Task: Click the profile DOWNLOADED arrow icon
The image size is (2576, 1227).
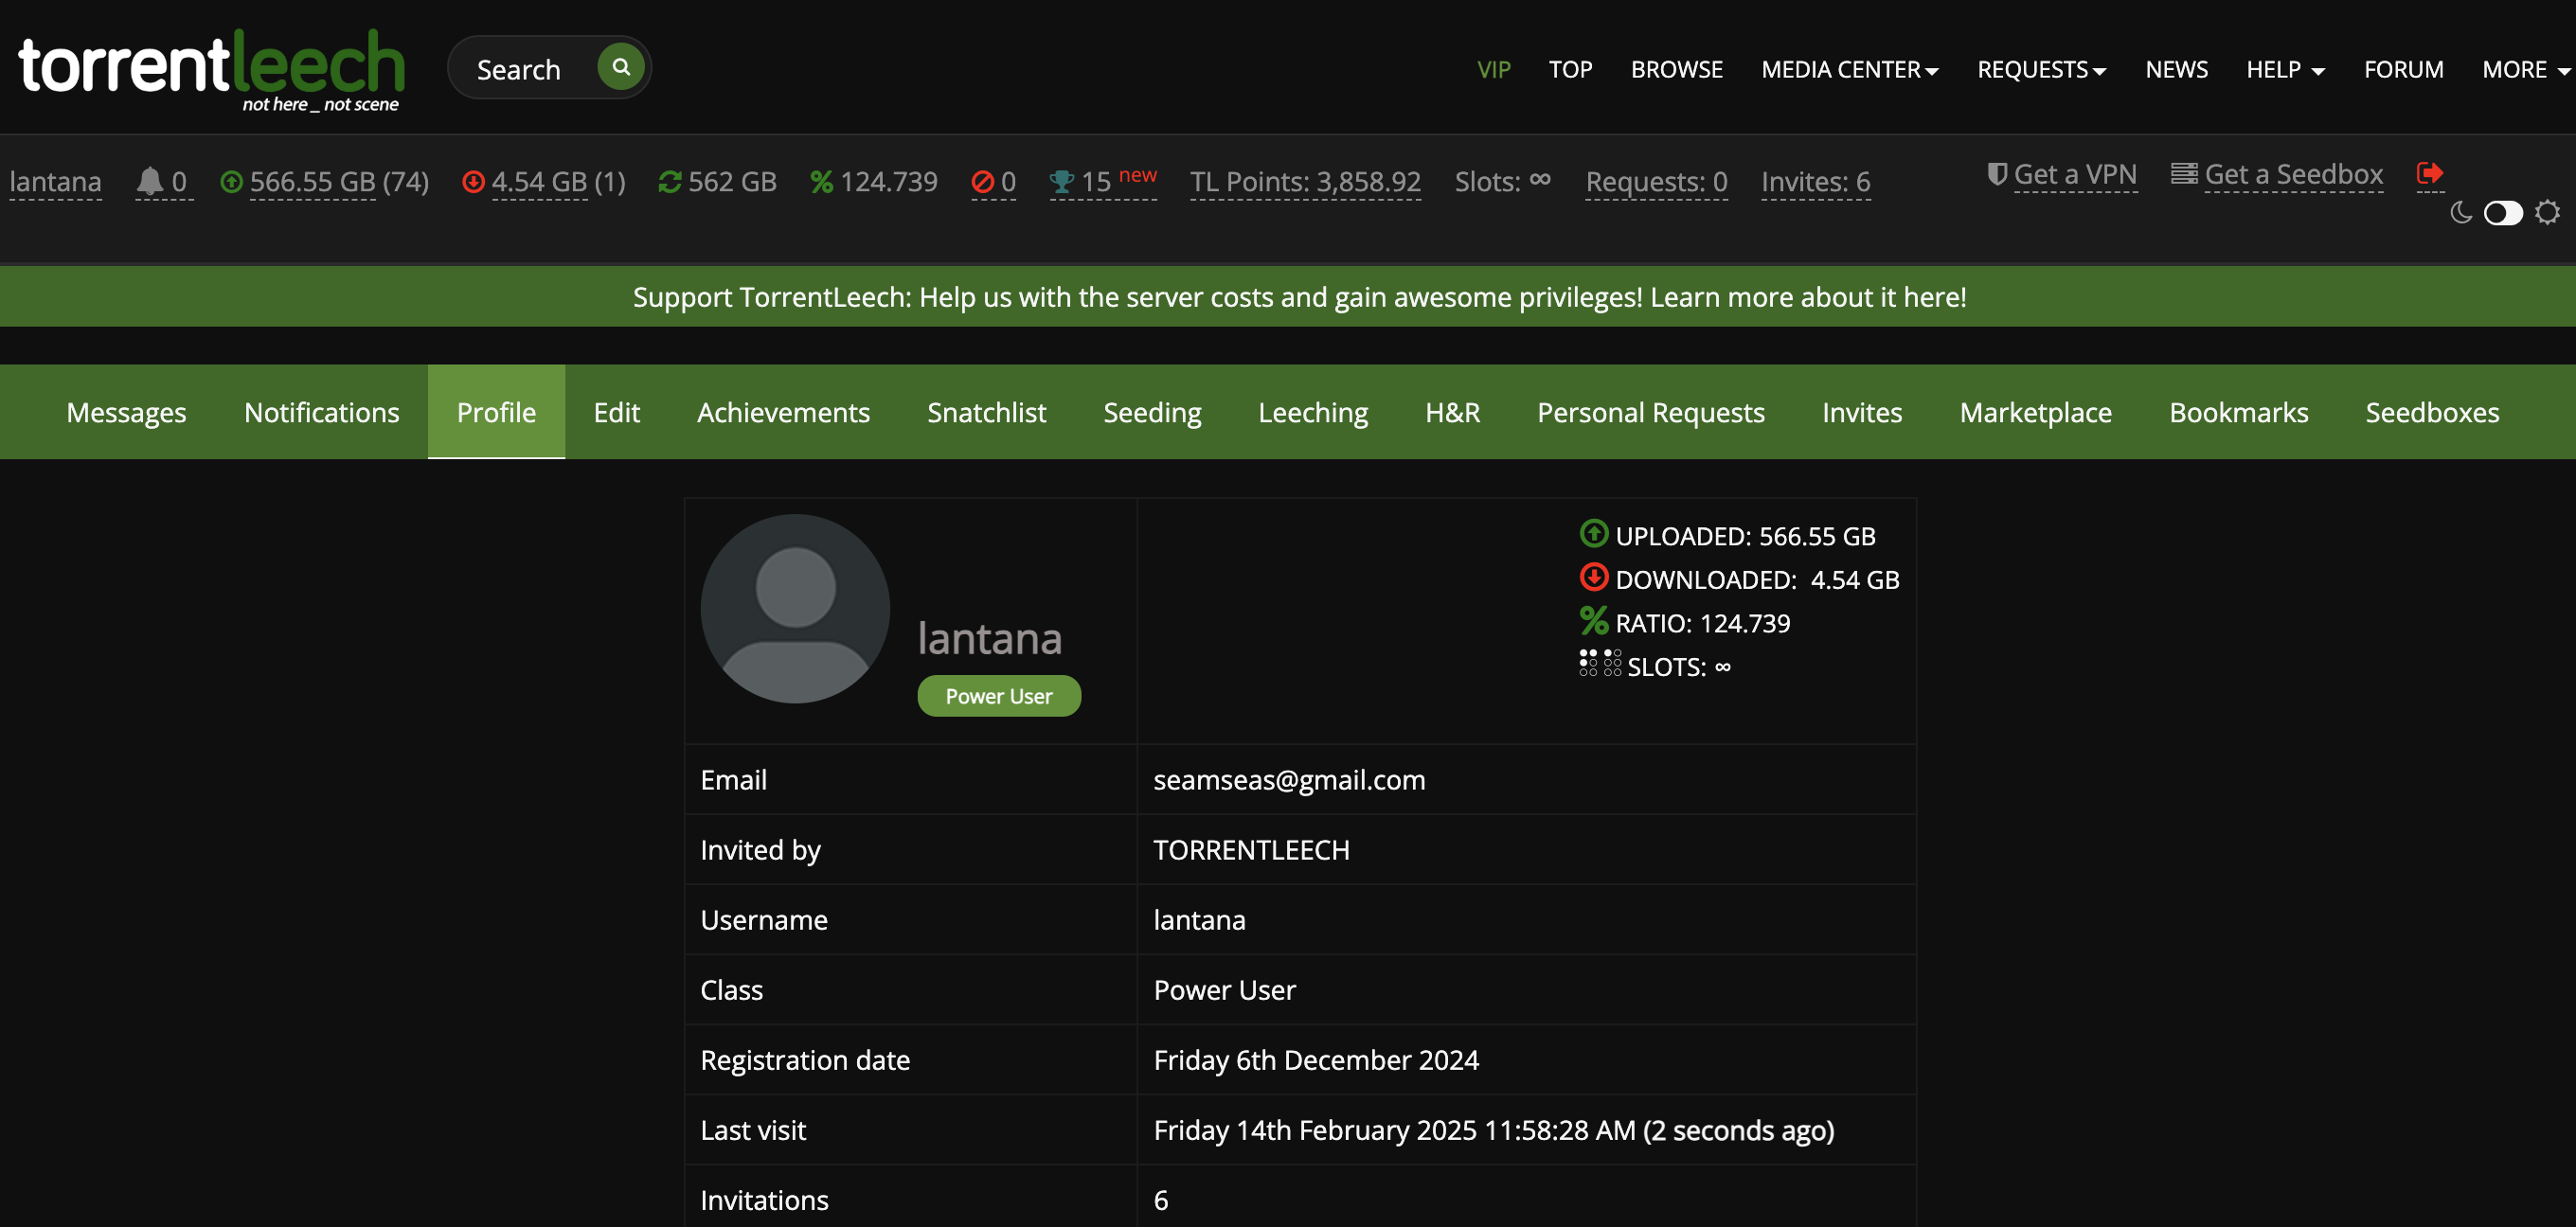Action: 1594,578
